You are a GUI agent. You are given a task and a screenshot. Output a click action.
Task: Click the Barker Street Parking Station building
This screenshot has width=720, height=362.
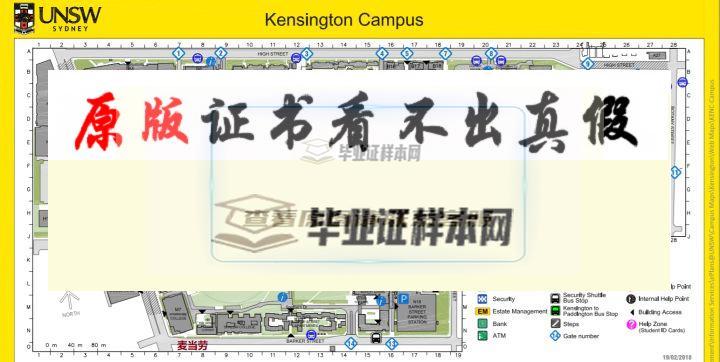tap(417, 312)
